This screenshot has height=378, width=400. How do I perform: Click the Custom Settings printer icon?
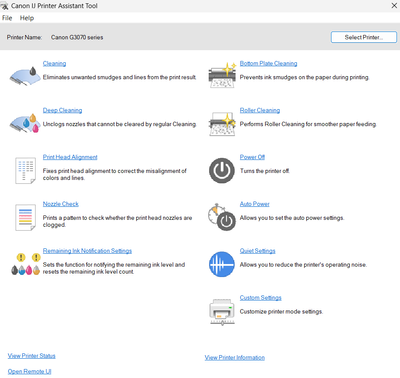click(x=222, y=312)
